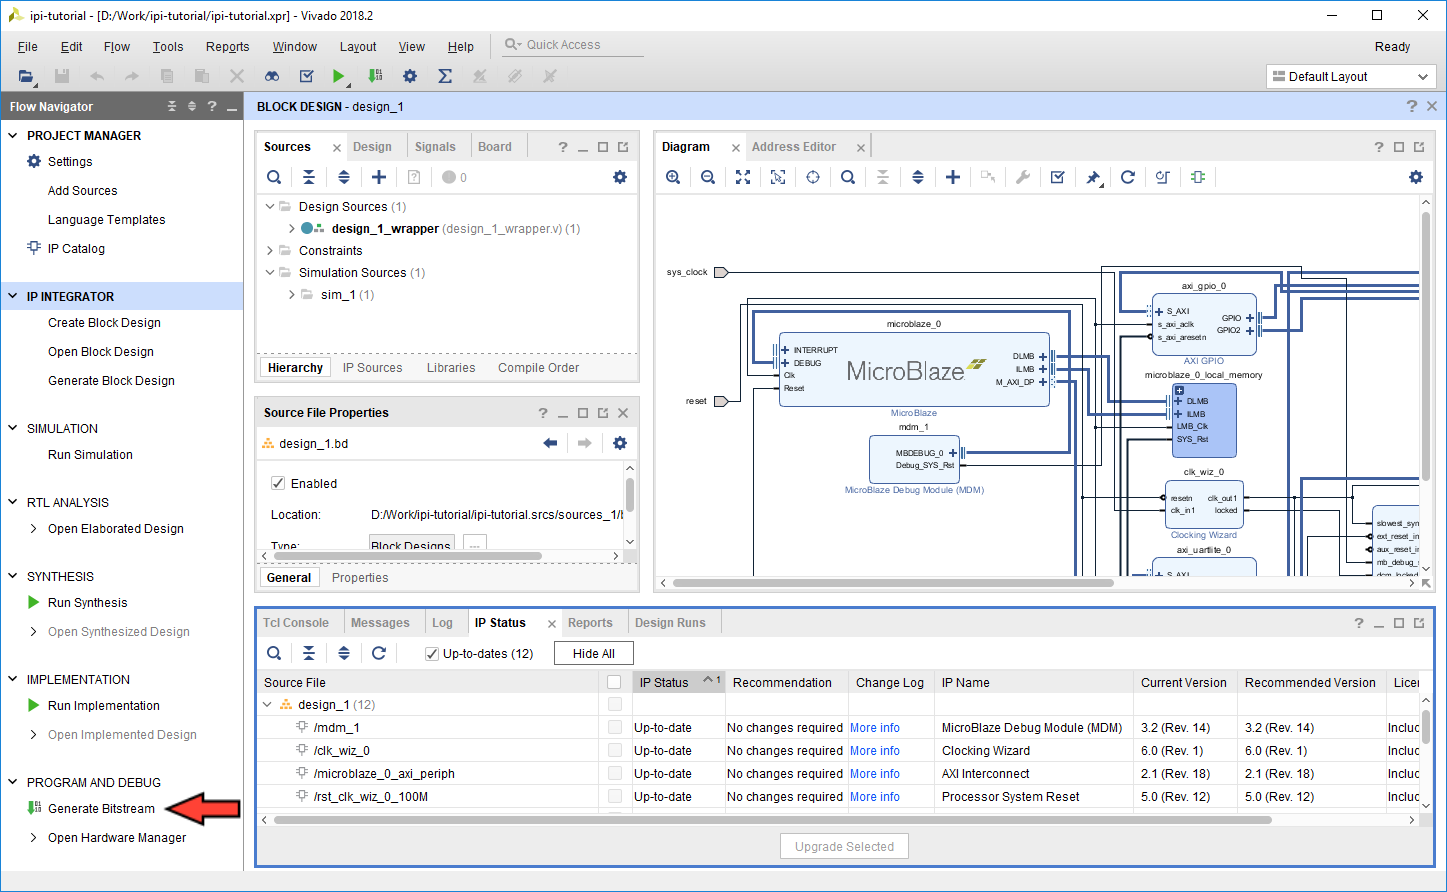Click the Run Synthesis green play icon in Flow Navigator
The width and height of the screenshot is (1447, 892).
(x=34, y=603)
